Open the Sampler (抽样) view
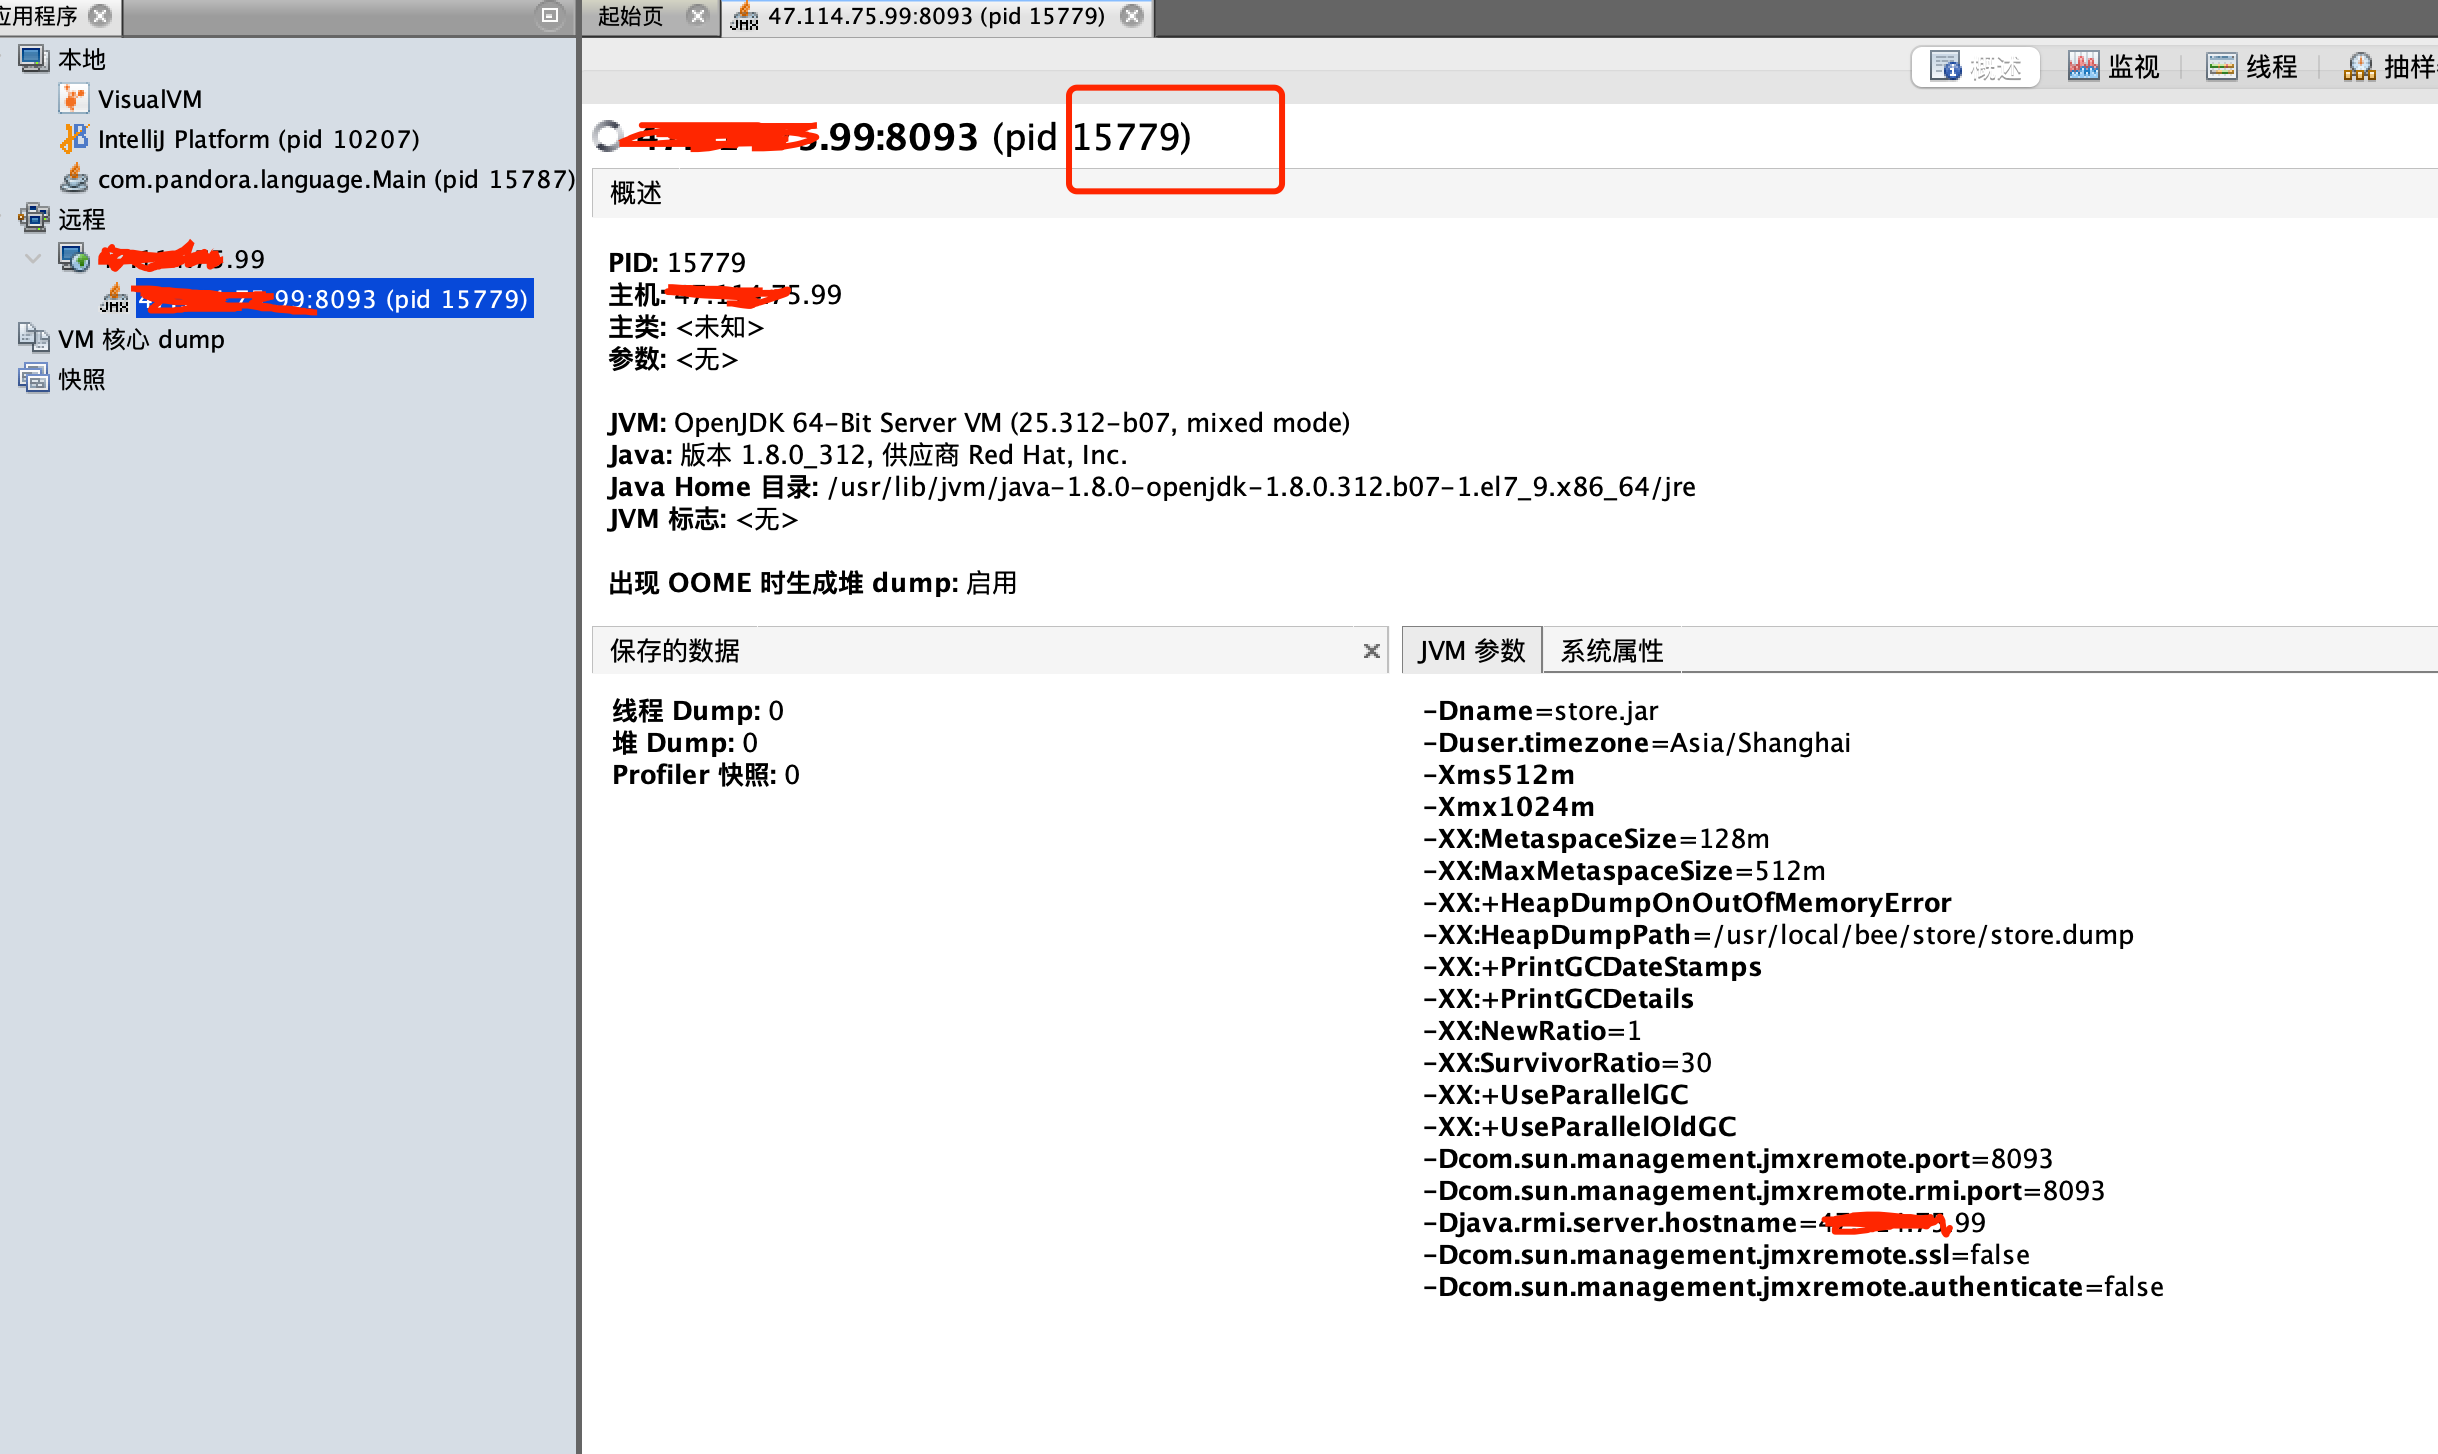 point(2389,67)
